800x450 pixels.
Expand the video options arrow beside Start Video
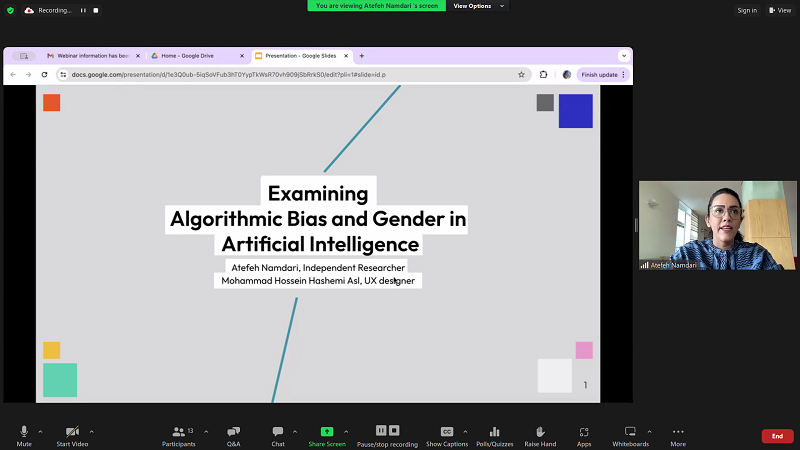coord(92,432)
